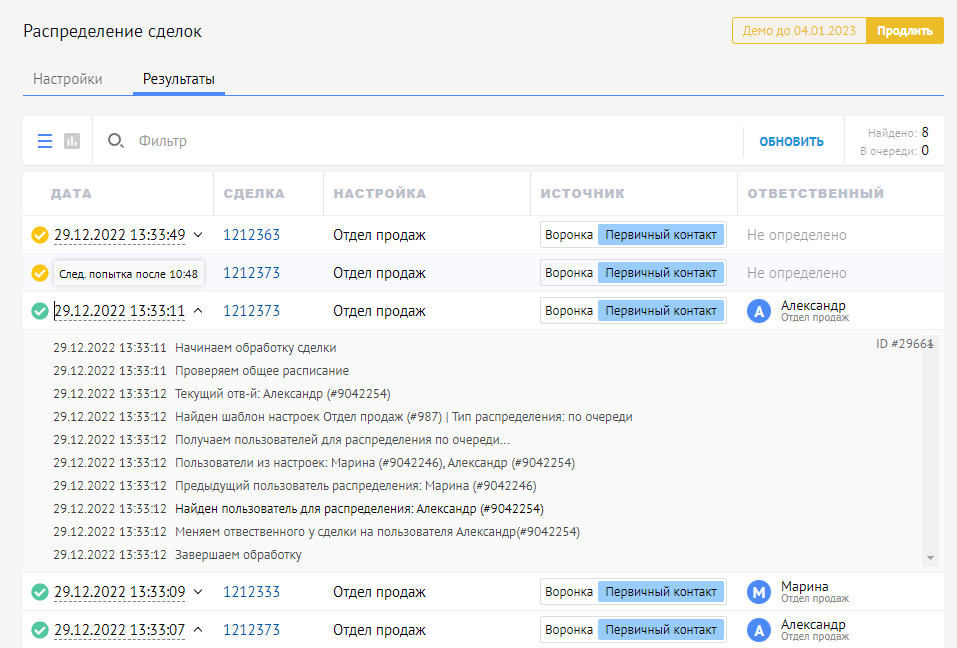The width and height of the screenshot is (957, 648).
Task: Click the Продлить button
Action: pyautogui.click(x=905, y=31)
